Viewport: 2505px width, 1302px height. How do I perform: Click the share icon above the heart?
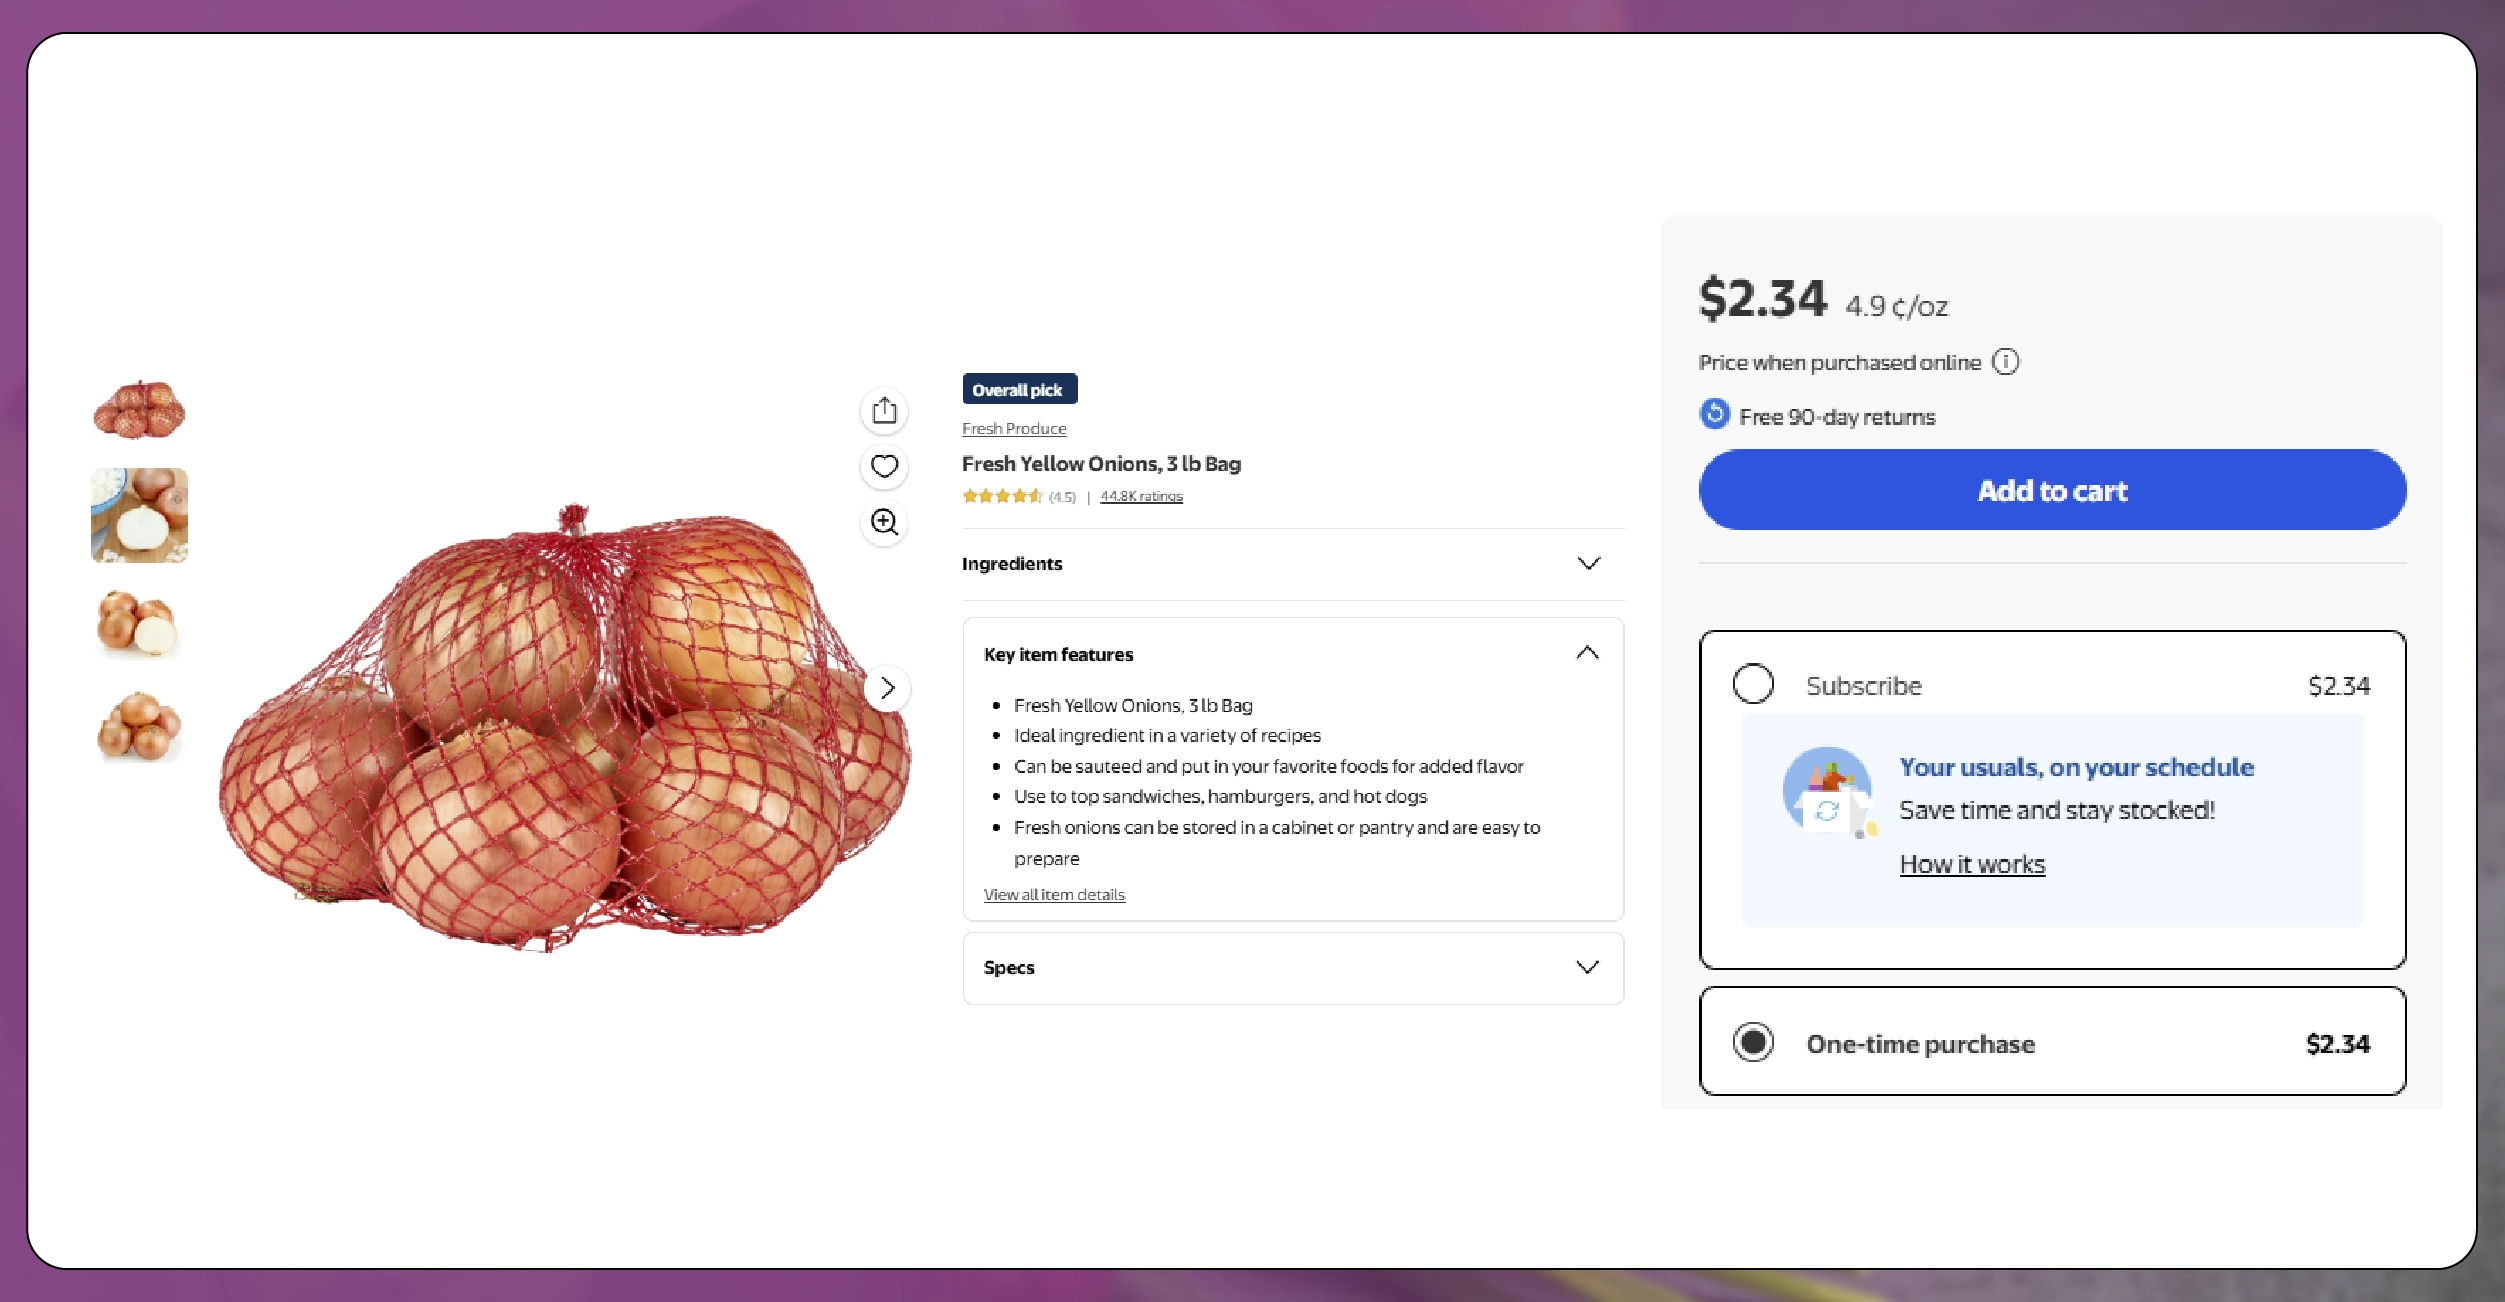[884, 411]
